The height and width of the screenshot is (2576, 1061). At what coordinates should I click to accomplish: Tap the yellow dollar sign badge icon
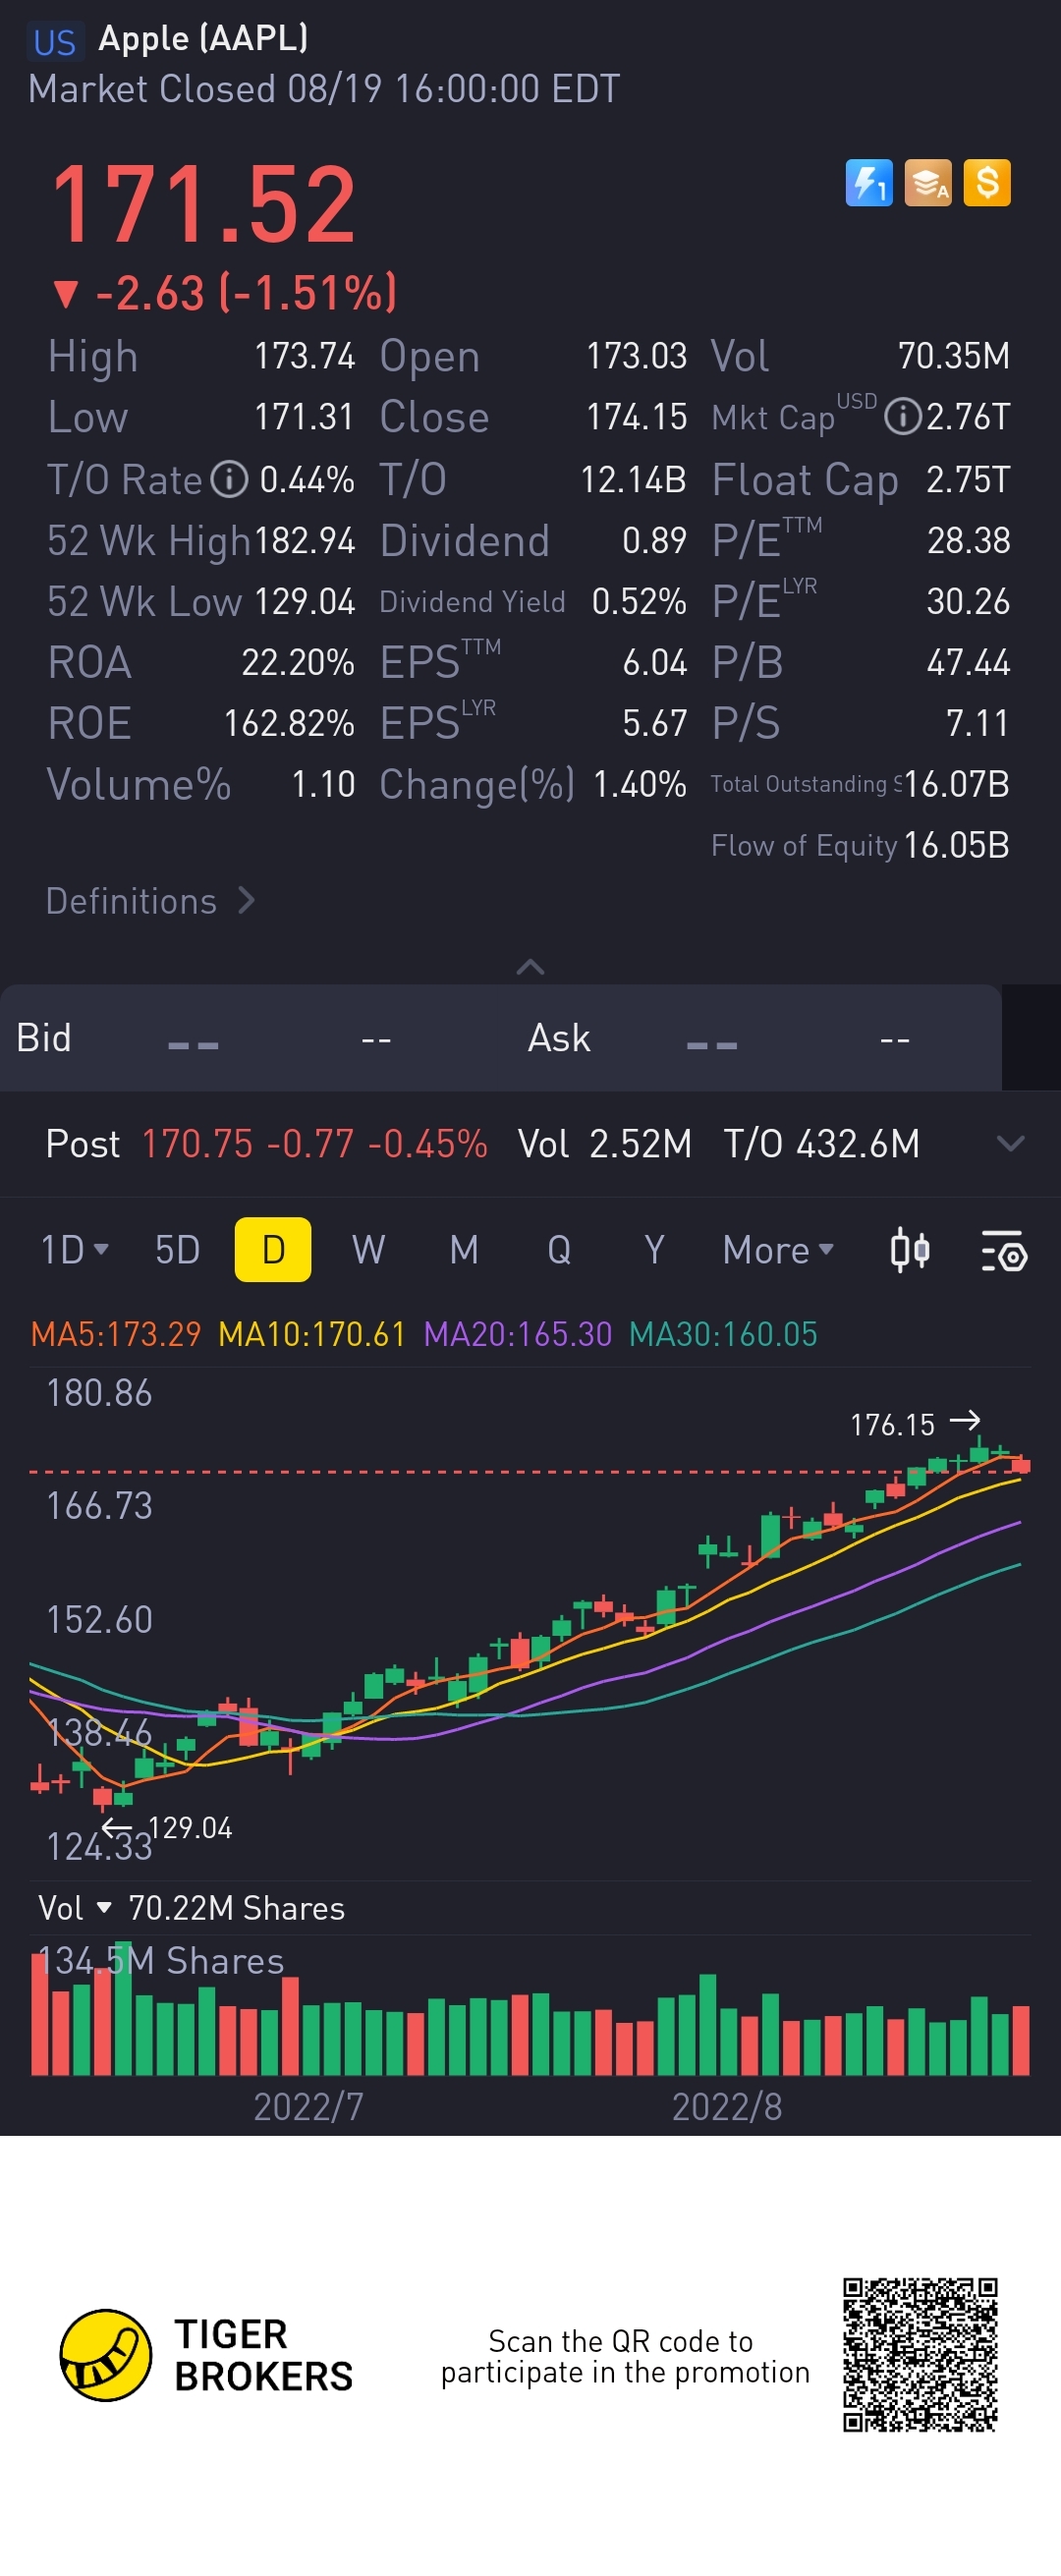tap(987, 183)
